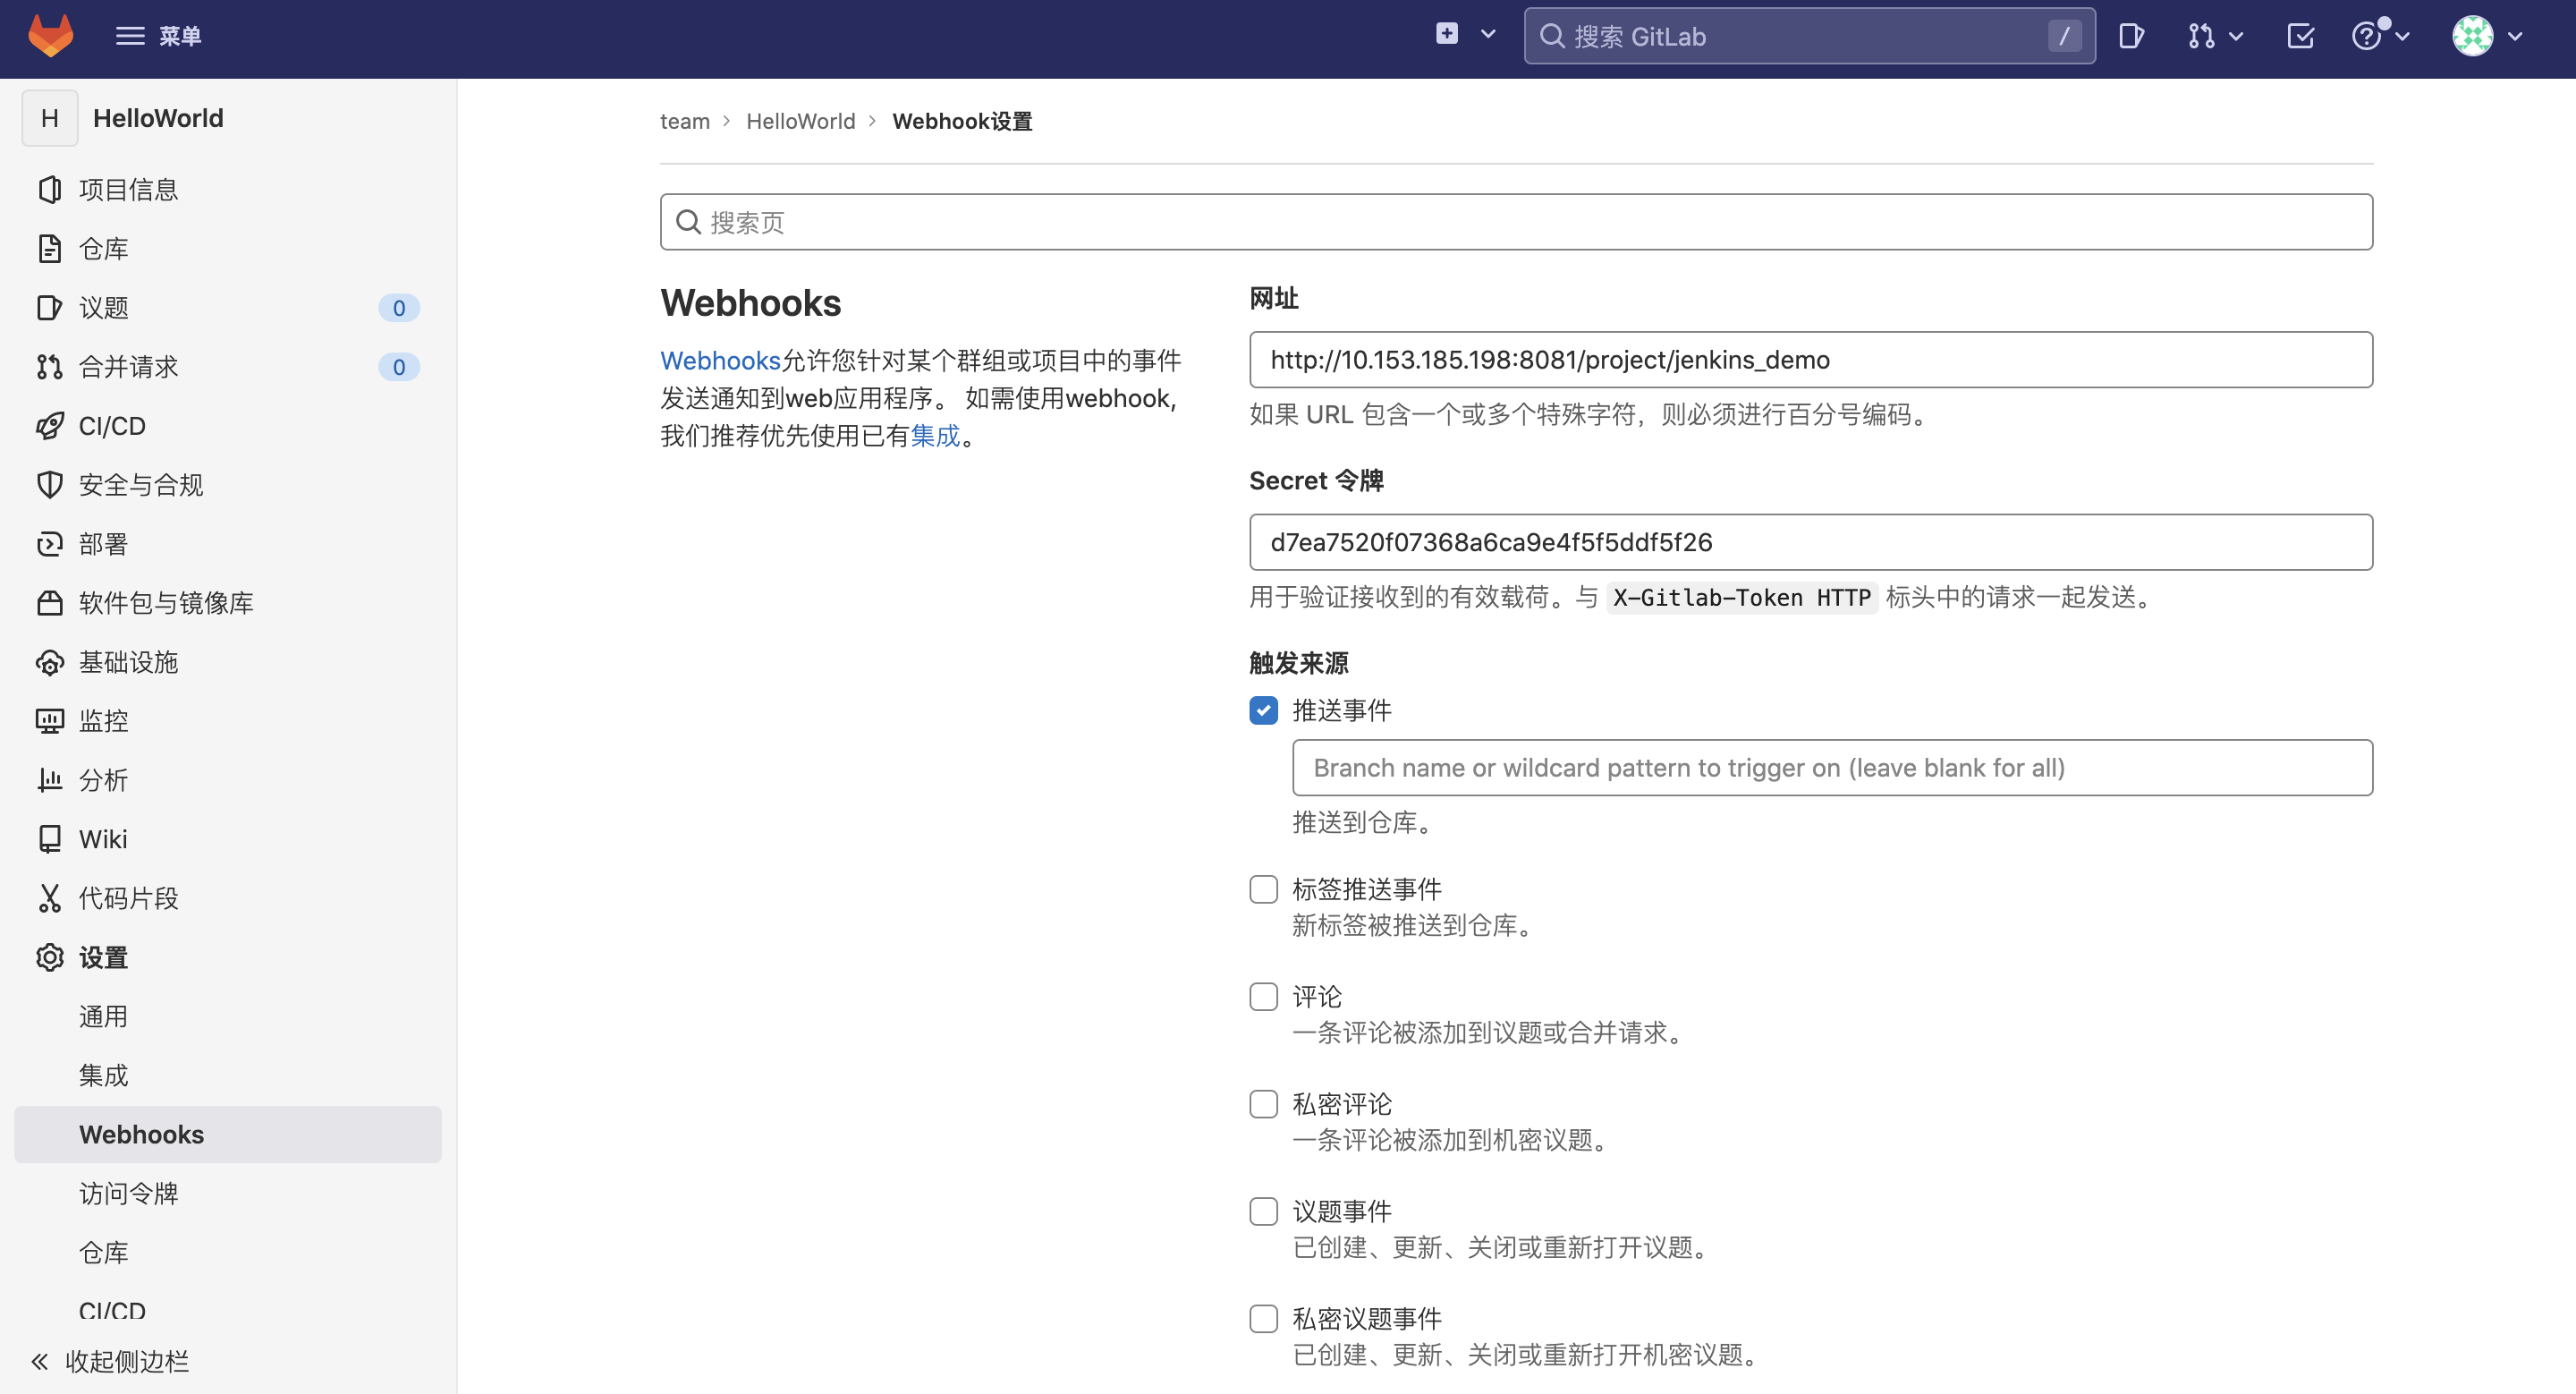Click the create new plus icon
The width and height of the screenshot is (2576, 1394).
pyautogui.click(x=1446, y=35)
